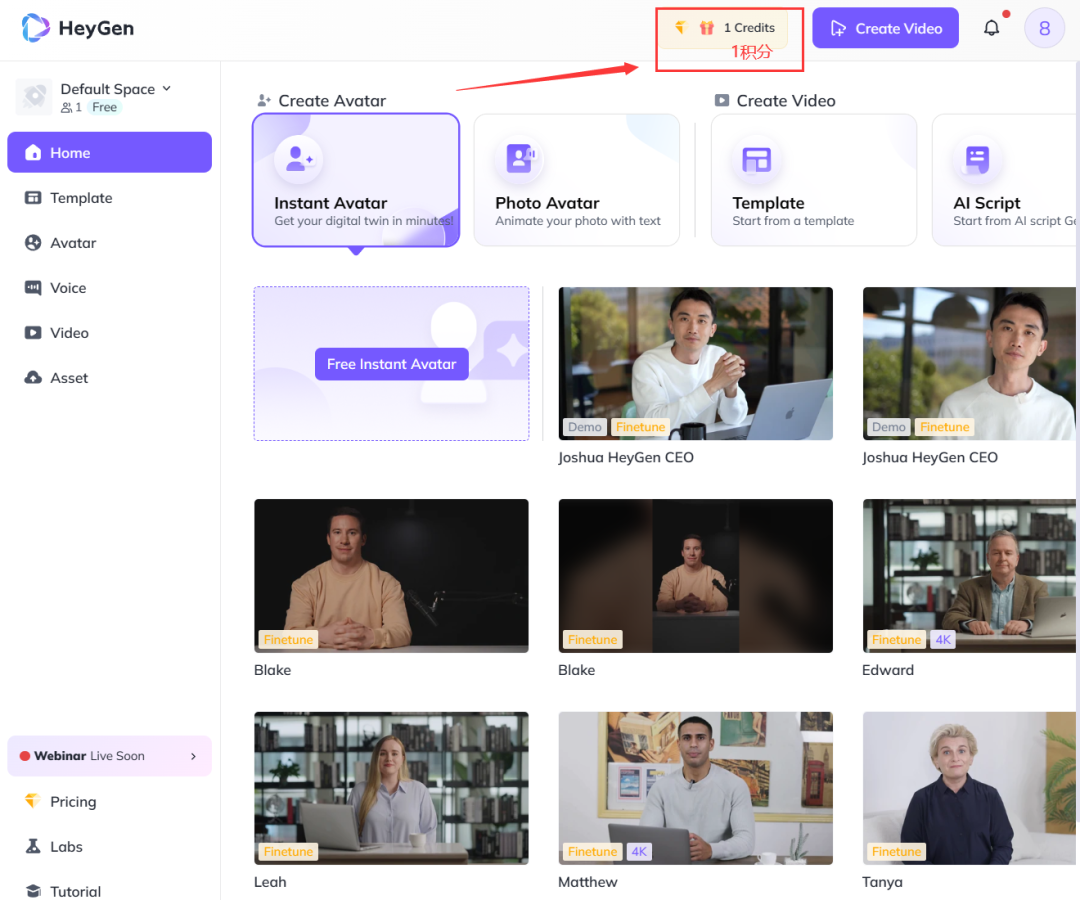Image resolution: width=1080 pixels, height=900 pixels.
Task: Click the Pricing diamond icon
Action: click(x=32, y=801)
